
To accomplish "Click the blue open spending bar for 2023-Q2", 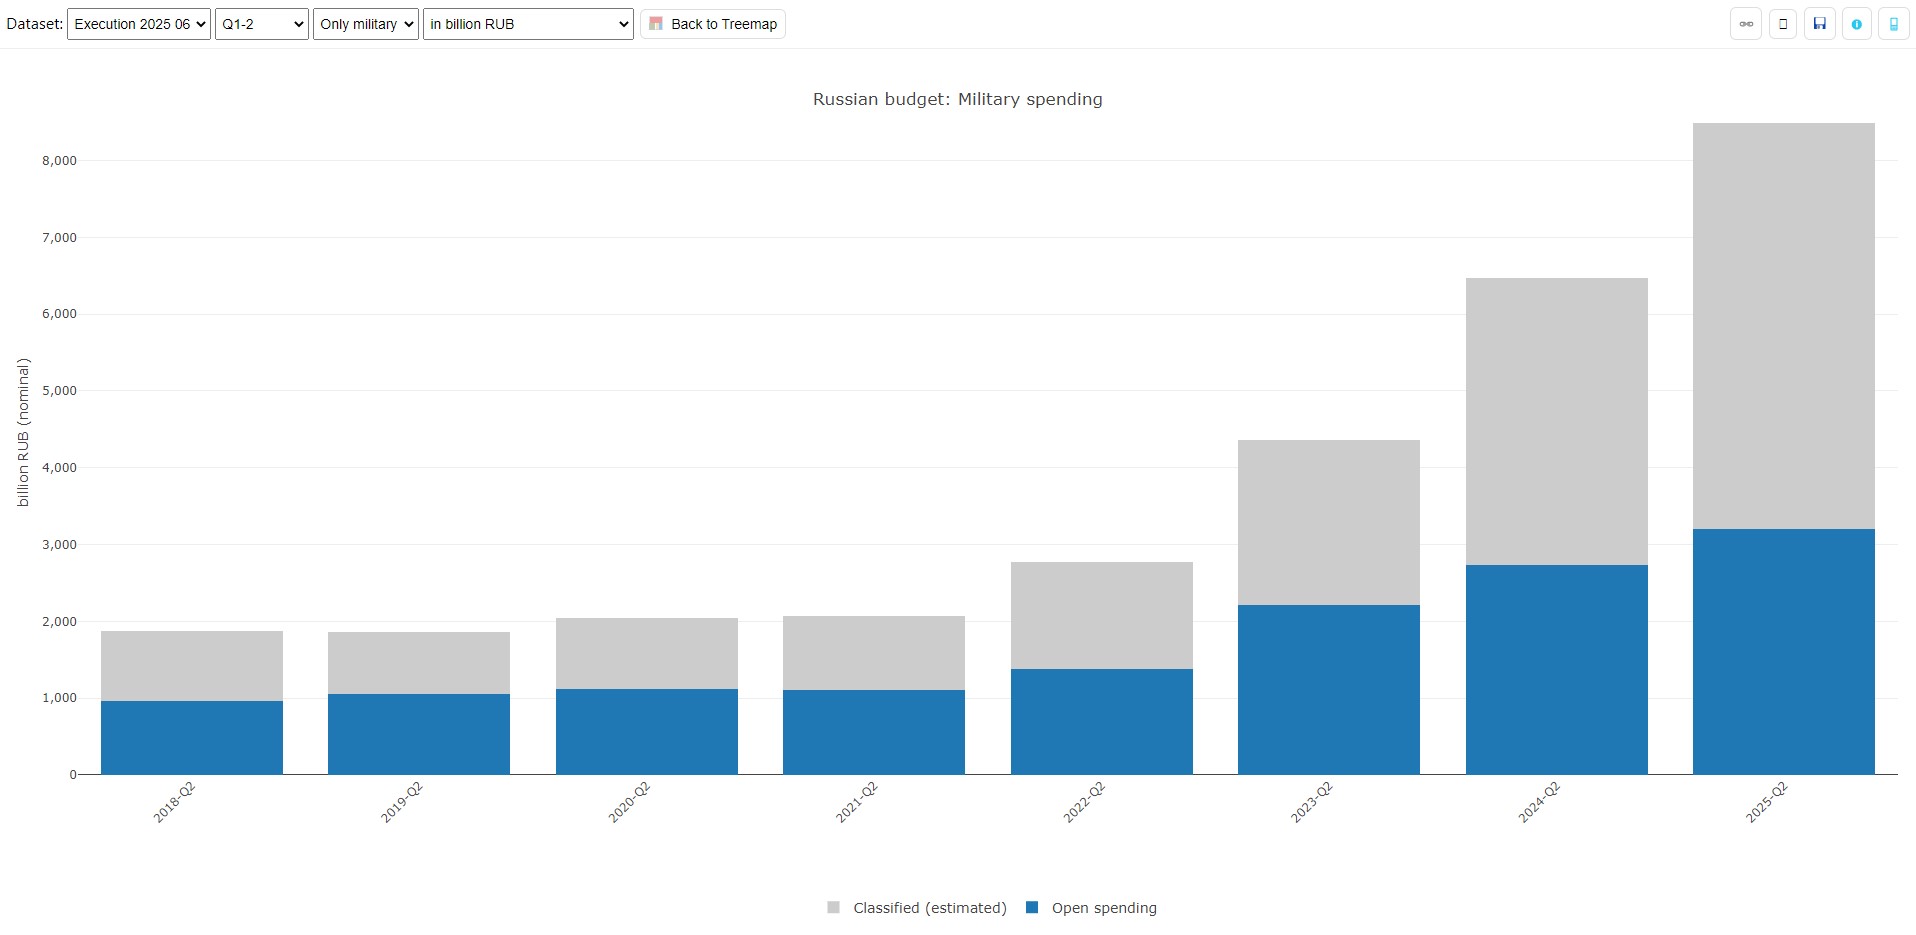I will 1329,690.
